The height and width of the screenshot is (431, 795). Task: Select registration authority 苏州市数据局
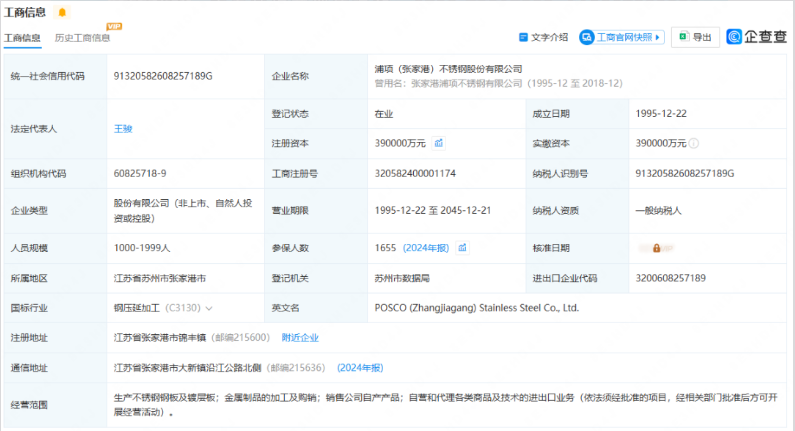point(402,278)
